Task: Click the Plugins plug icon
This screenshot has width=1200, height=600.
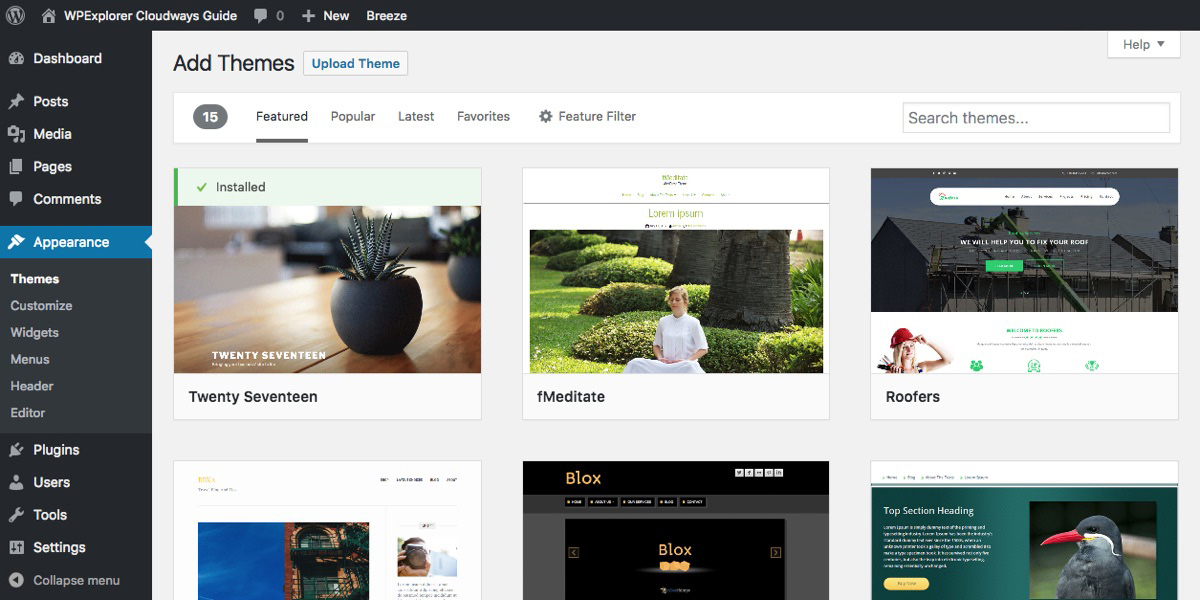Action: coord(16,450)
